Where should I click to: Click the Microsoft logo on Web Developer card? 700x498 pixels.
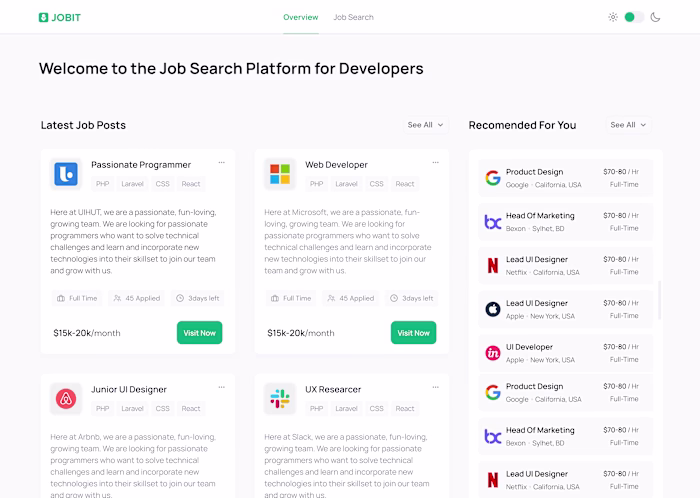tap(280, 174)
